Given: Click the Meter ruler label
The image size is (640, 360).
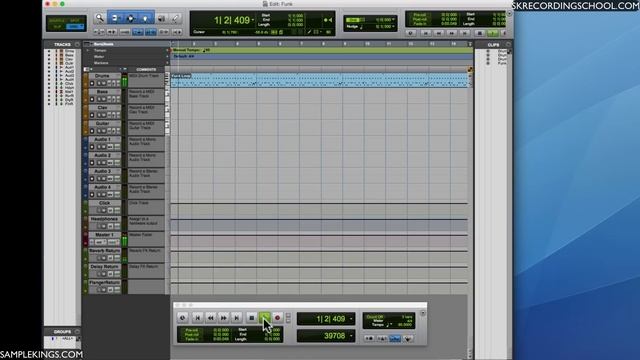Looking at the screenshot, I should (x=99, y=57).
